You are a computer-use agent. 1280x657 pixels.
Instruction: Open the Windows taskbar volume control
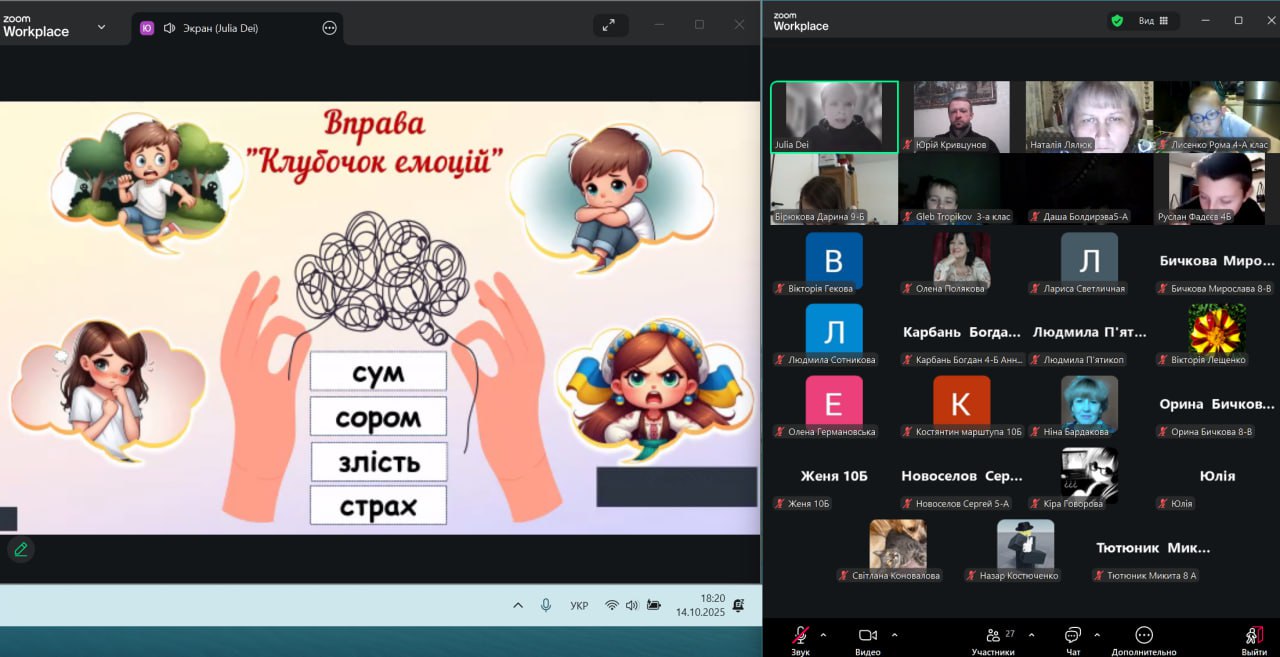point(632,605)
